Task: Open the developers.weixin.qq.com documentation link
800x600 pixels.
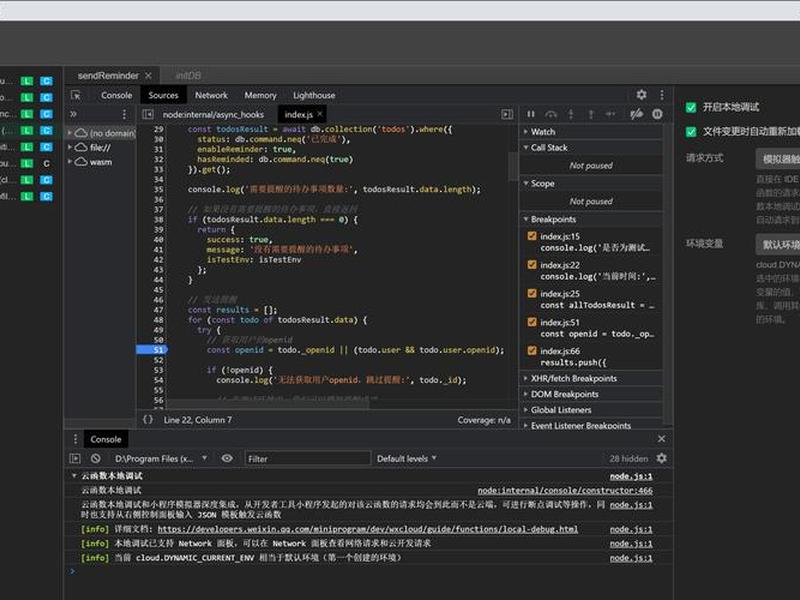Action: click(368, 529)
